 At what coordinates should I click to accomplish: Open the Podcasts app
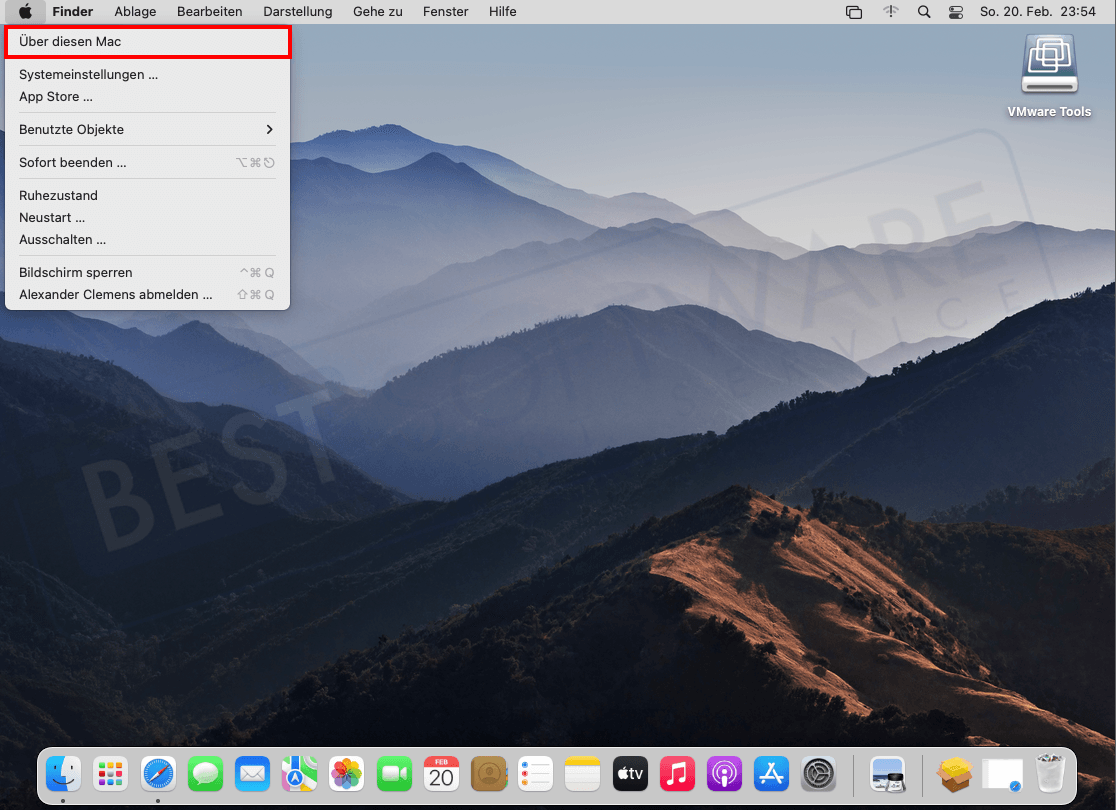tap(723, 773)
